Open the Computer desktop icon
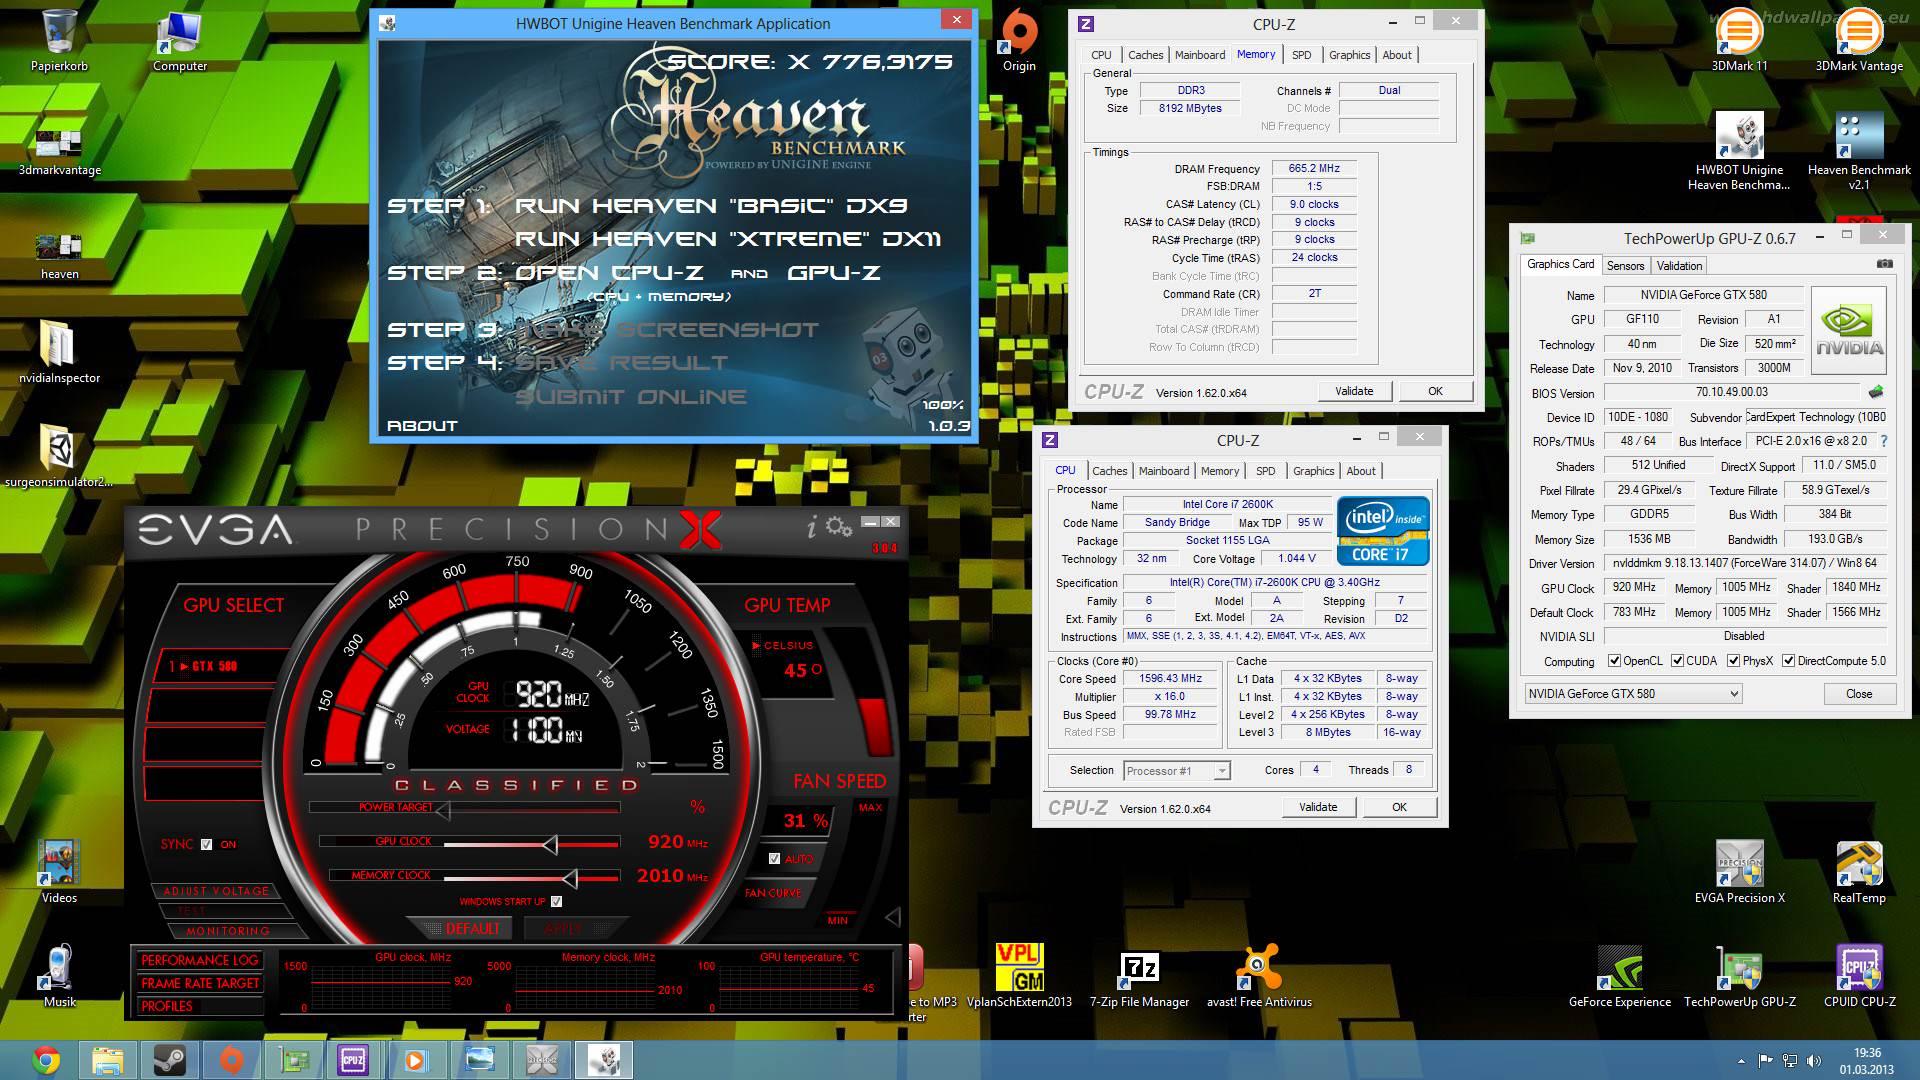This screenshot has height=1080, width=1920. [180, 41]
